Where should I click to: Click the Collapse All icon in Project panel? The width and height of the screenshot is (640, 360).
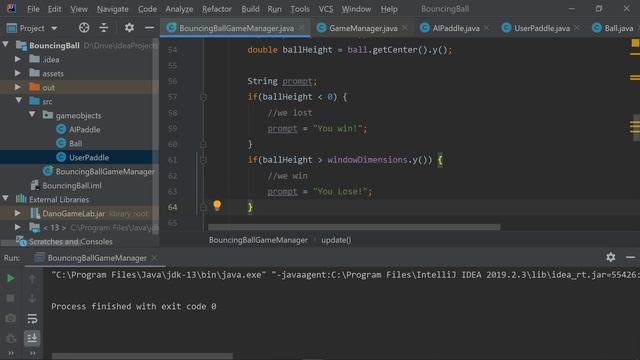point(104,28)
